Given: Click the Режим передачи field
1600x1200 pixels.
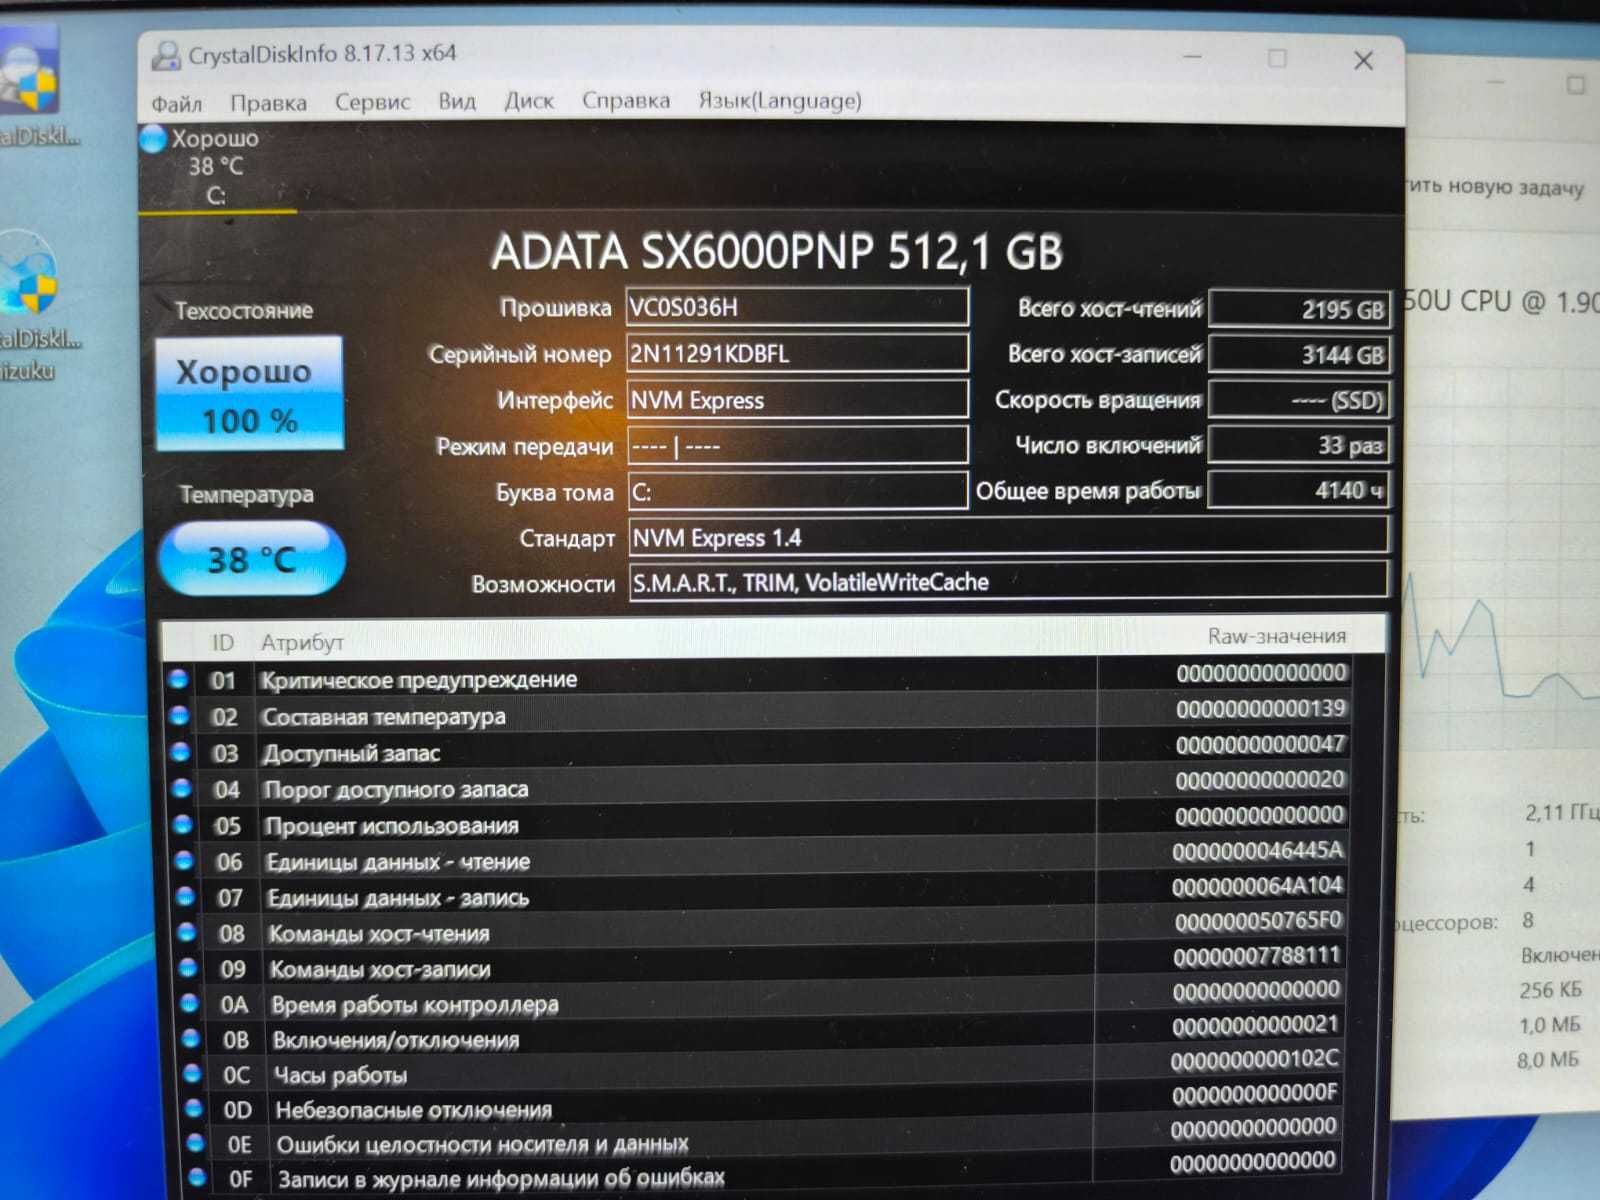Looking at the screenshot, I should tap(797, 446).
